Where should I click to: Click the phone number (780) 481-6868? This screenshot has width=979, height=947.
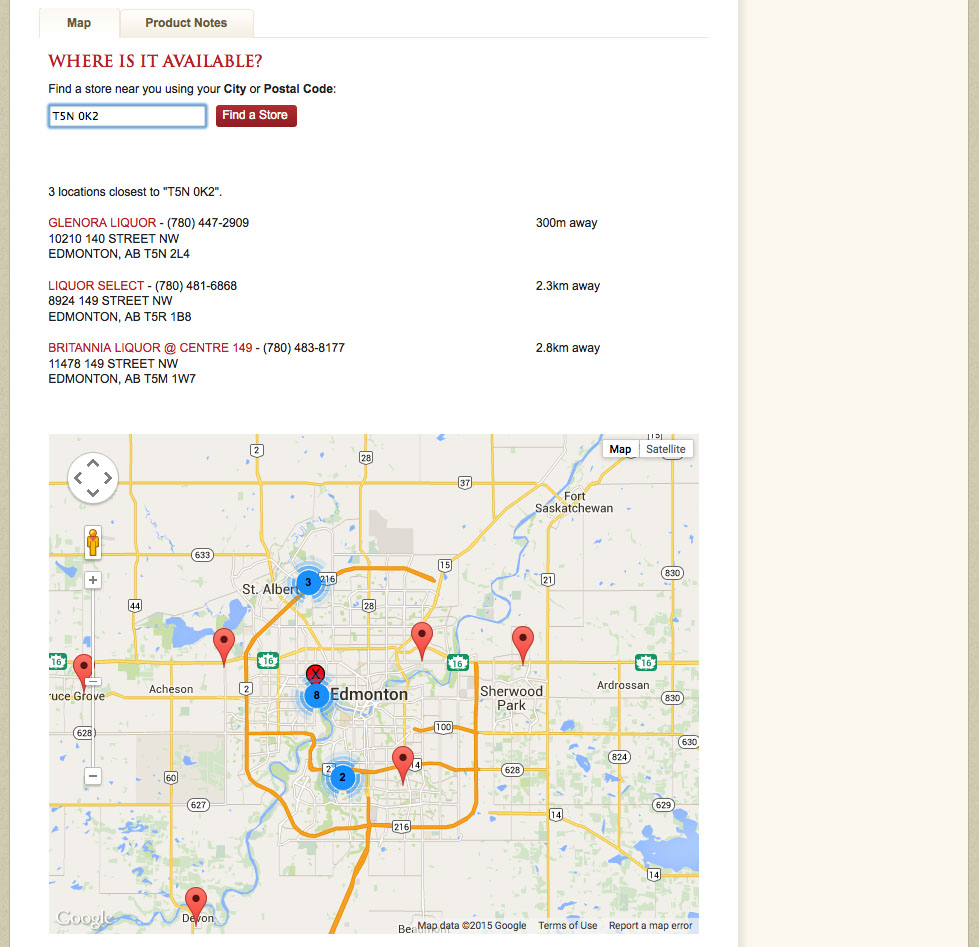click(x=196, y=286)
